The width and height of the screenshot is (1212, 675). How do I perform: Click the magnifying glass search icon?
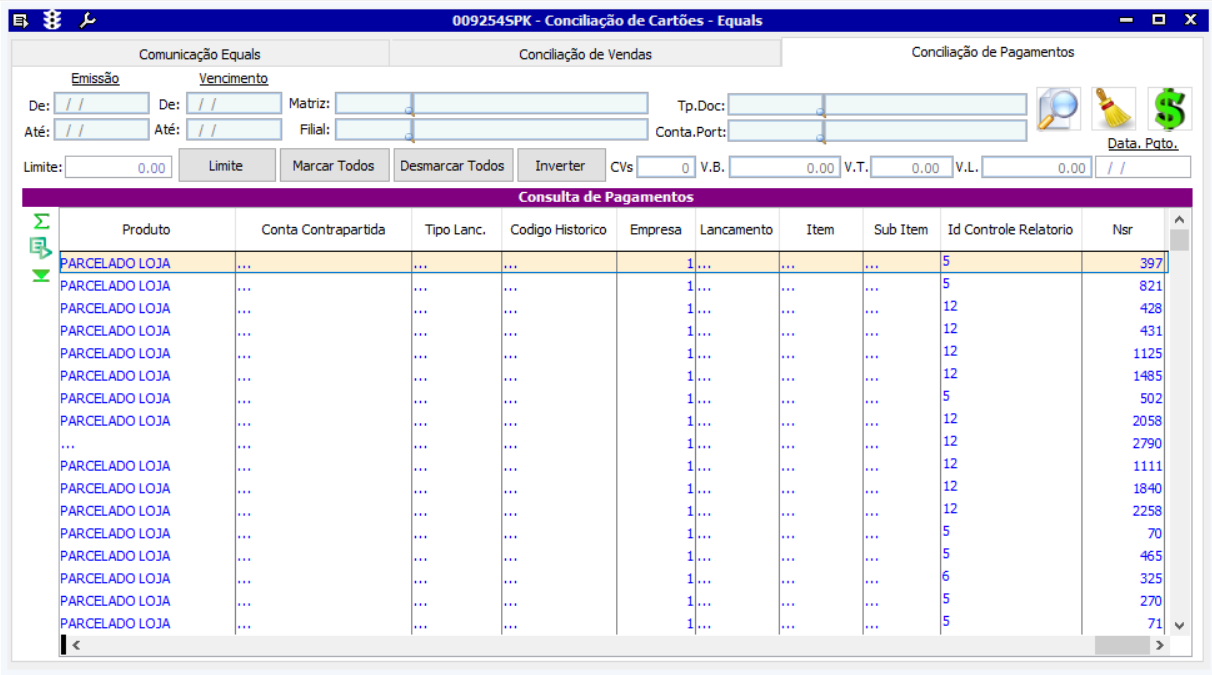tap(1057, 108)
